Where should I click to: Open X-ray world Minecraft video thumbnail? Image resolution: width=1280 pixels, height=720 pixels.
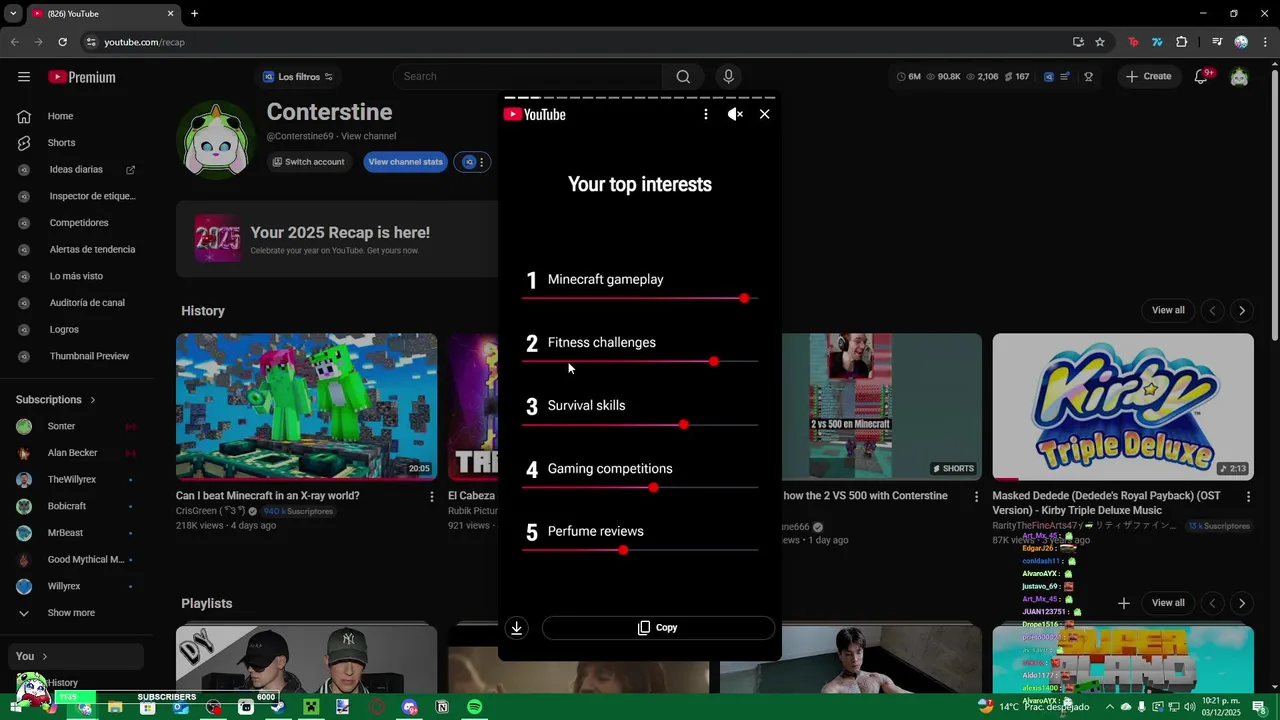pyautogui.click(x=306, y=406)
